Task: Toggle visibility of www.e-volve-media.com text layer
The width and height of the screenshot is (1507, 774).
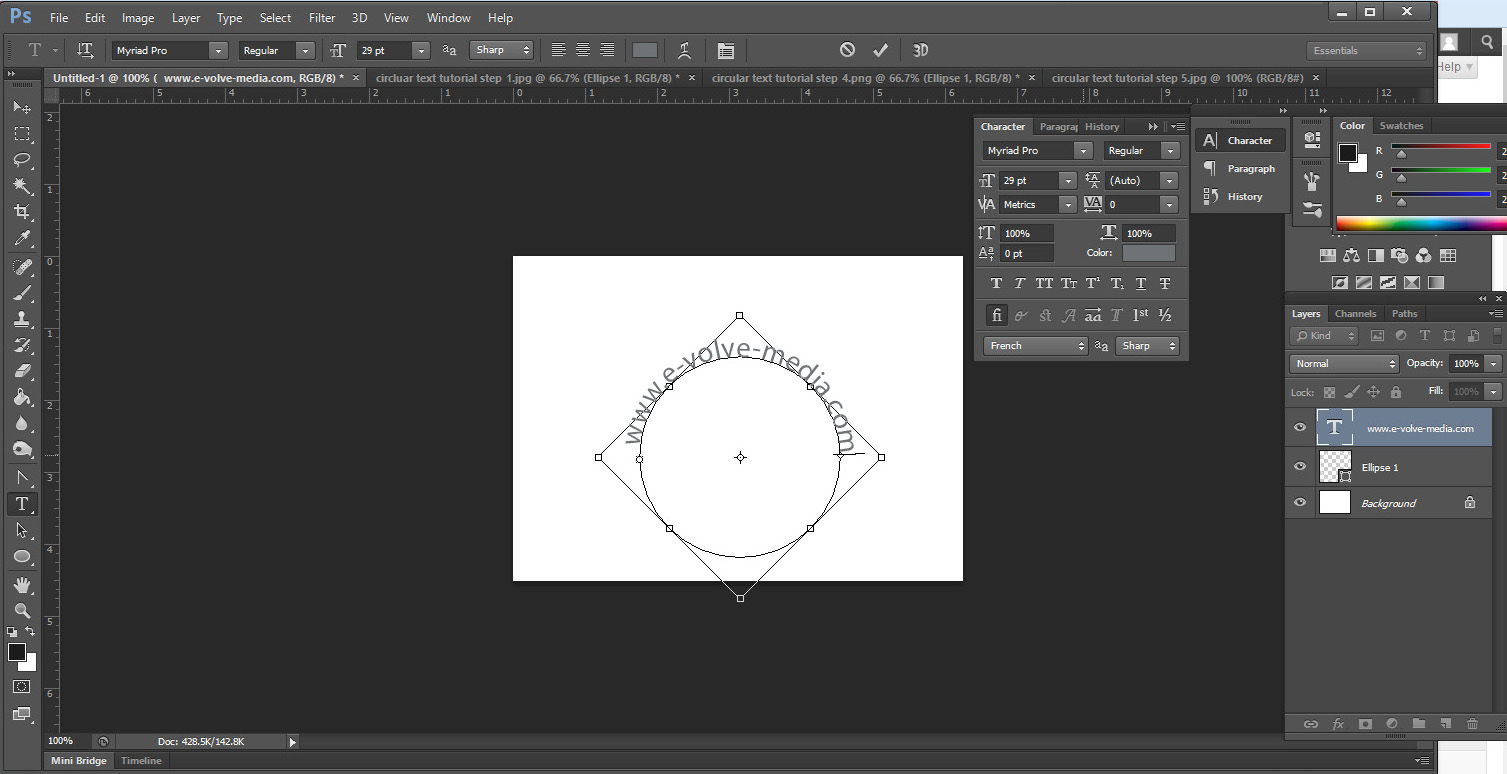Action: point(1300,428)
